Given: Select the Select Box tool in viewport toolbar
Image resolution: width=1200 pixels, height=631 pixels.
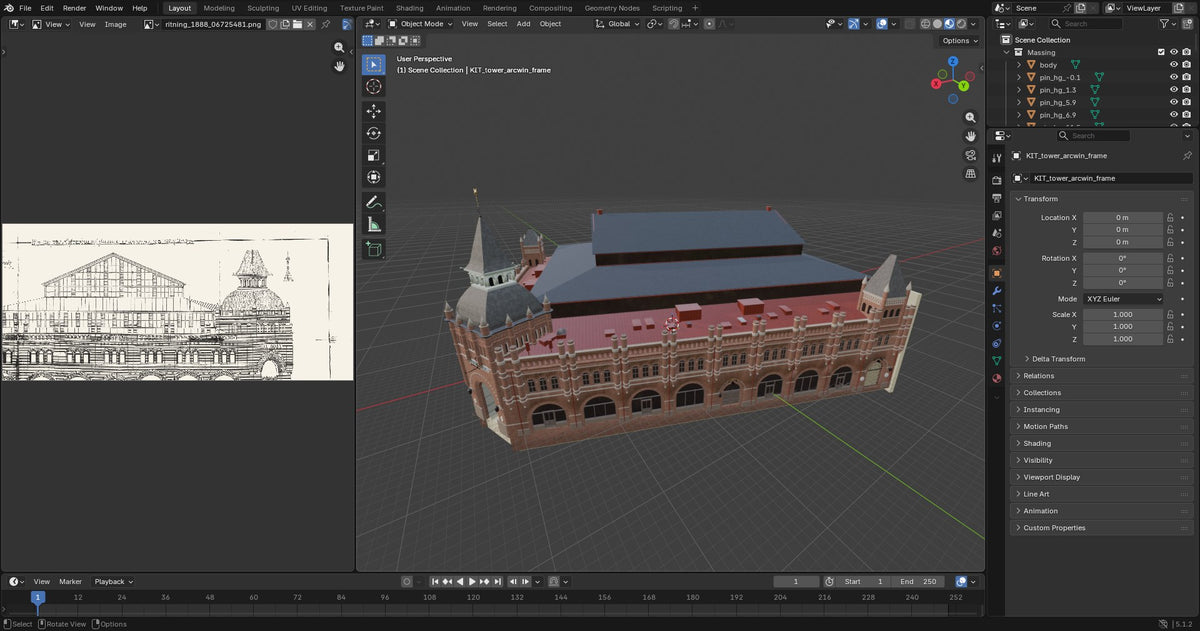Looking at the screenshot, I should (373, 65).
